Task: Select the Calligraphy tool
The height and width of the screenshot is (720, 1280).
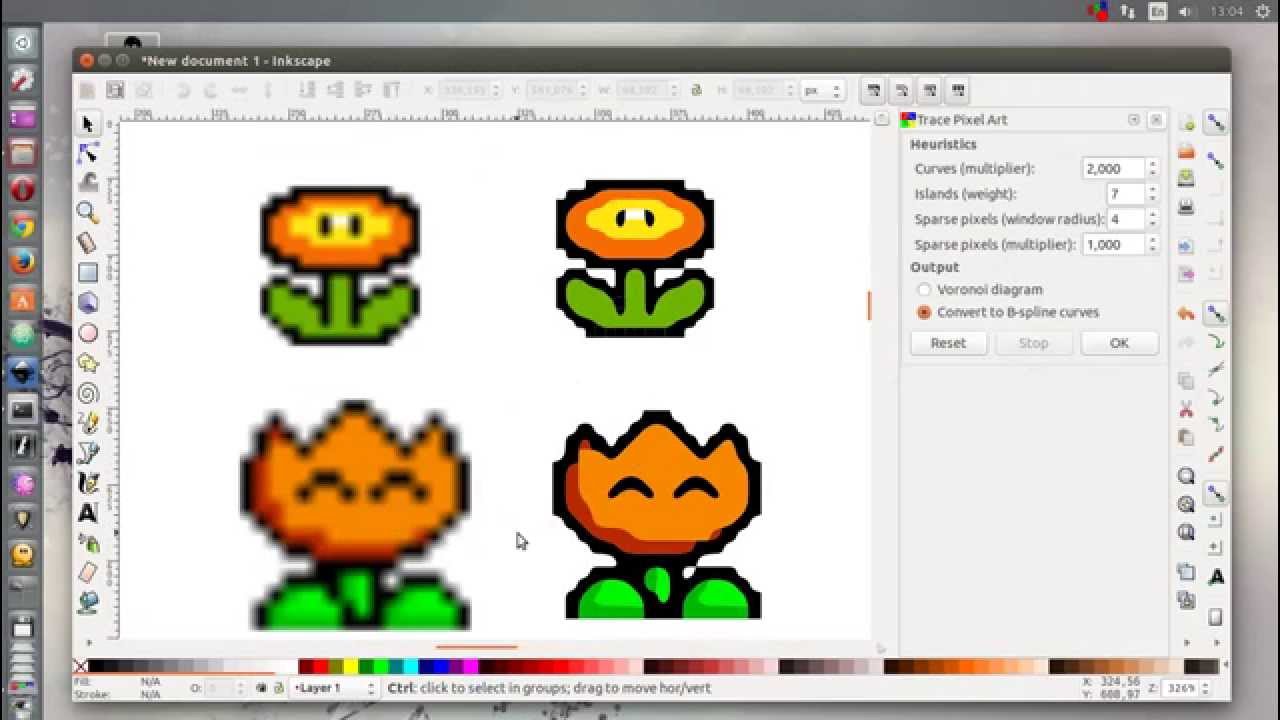Action: pos(88,482)
